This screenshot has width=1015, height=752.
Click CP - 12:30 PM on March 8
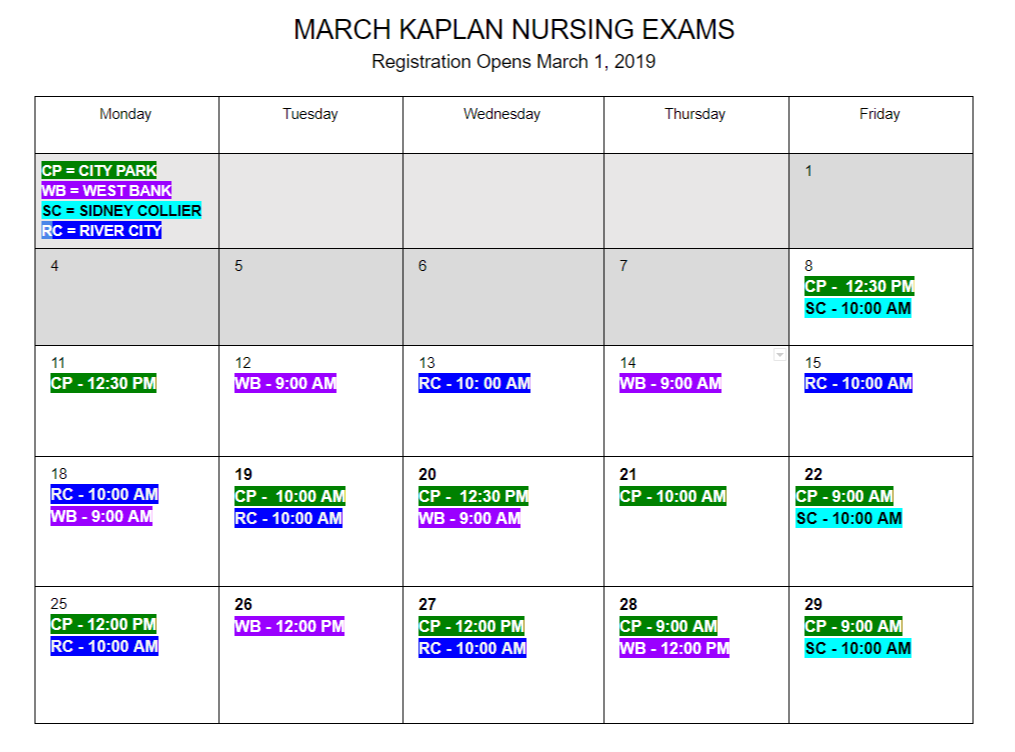coord(859,286)
